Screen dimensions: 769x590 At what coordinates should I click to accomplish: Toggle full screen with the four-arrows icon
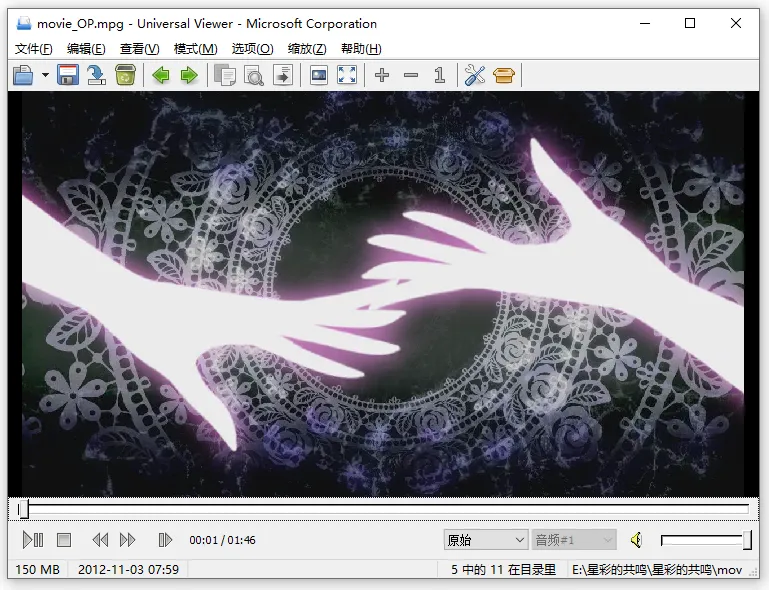pyautogui.click(x=347, y=76)
